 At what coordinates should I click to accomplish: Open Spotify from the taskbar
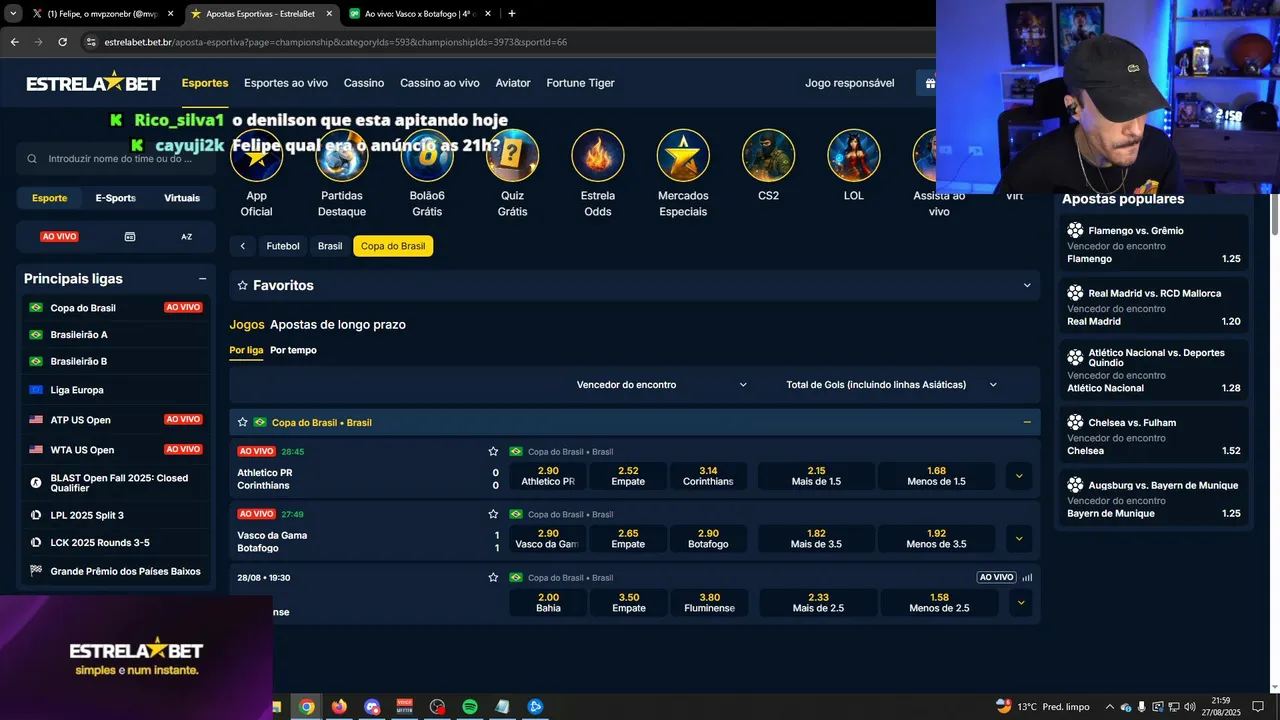470,707
